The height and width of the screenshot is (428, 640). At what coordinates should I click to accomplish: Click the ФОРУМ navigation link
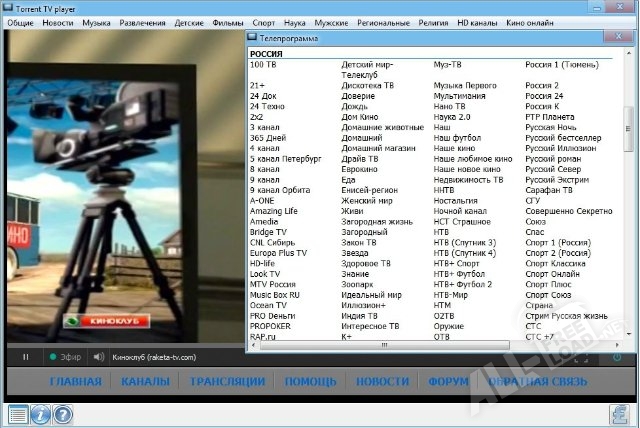coord(448,382)
